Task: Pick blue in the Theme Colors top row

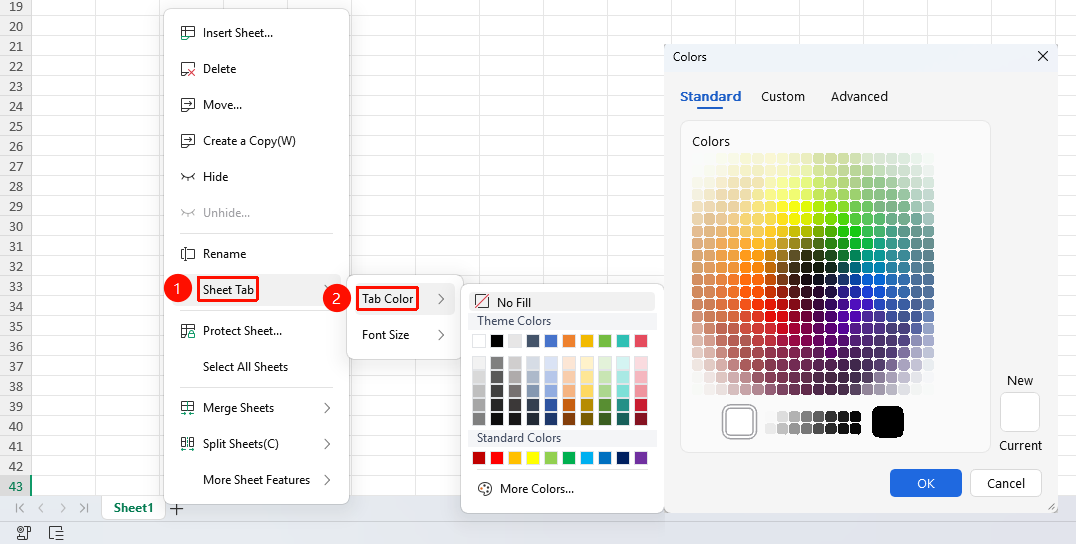Action: 550,341
